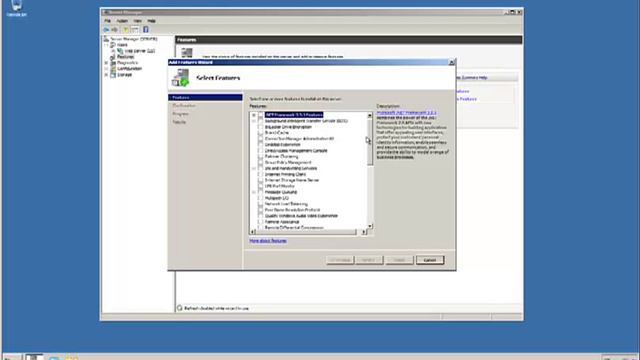Select Features node in Server Manager tree

[126, 57]
